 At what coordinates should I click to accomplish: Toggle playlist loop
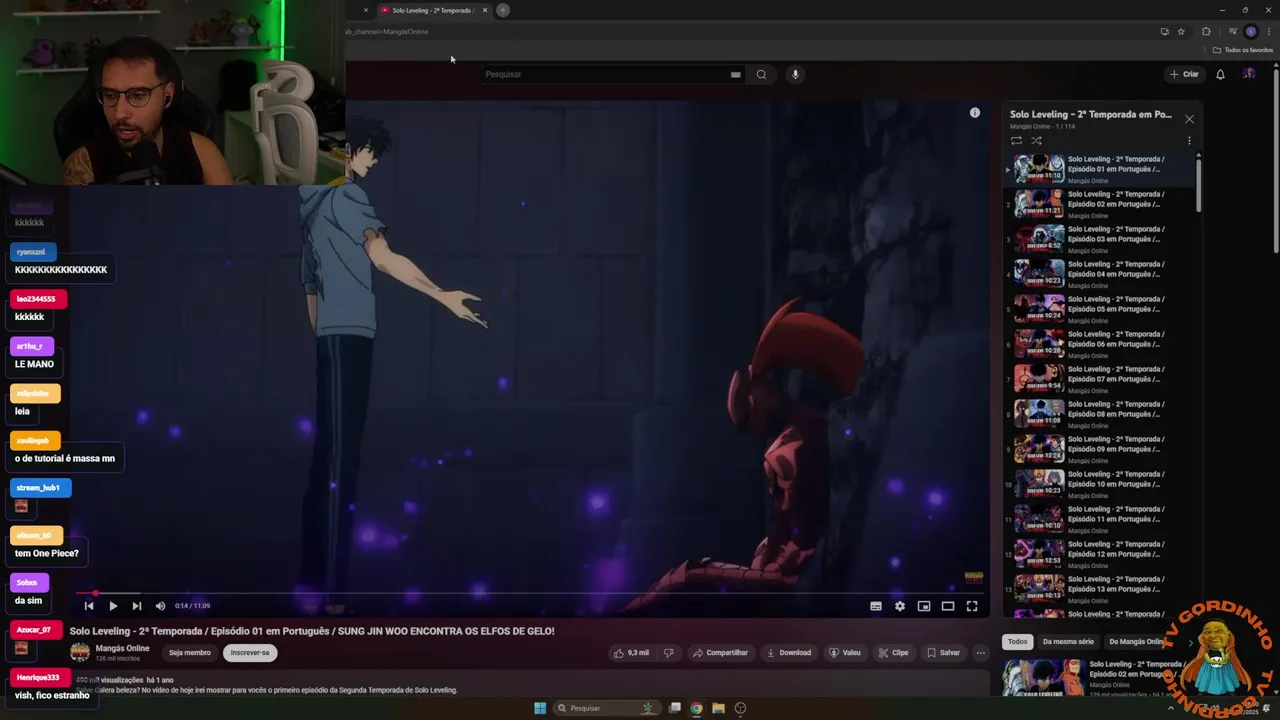point(1017,141)
